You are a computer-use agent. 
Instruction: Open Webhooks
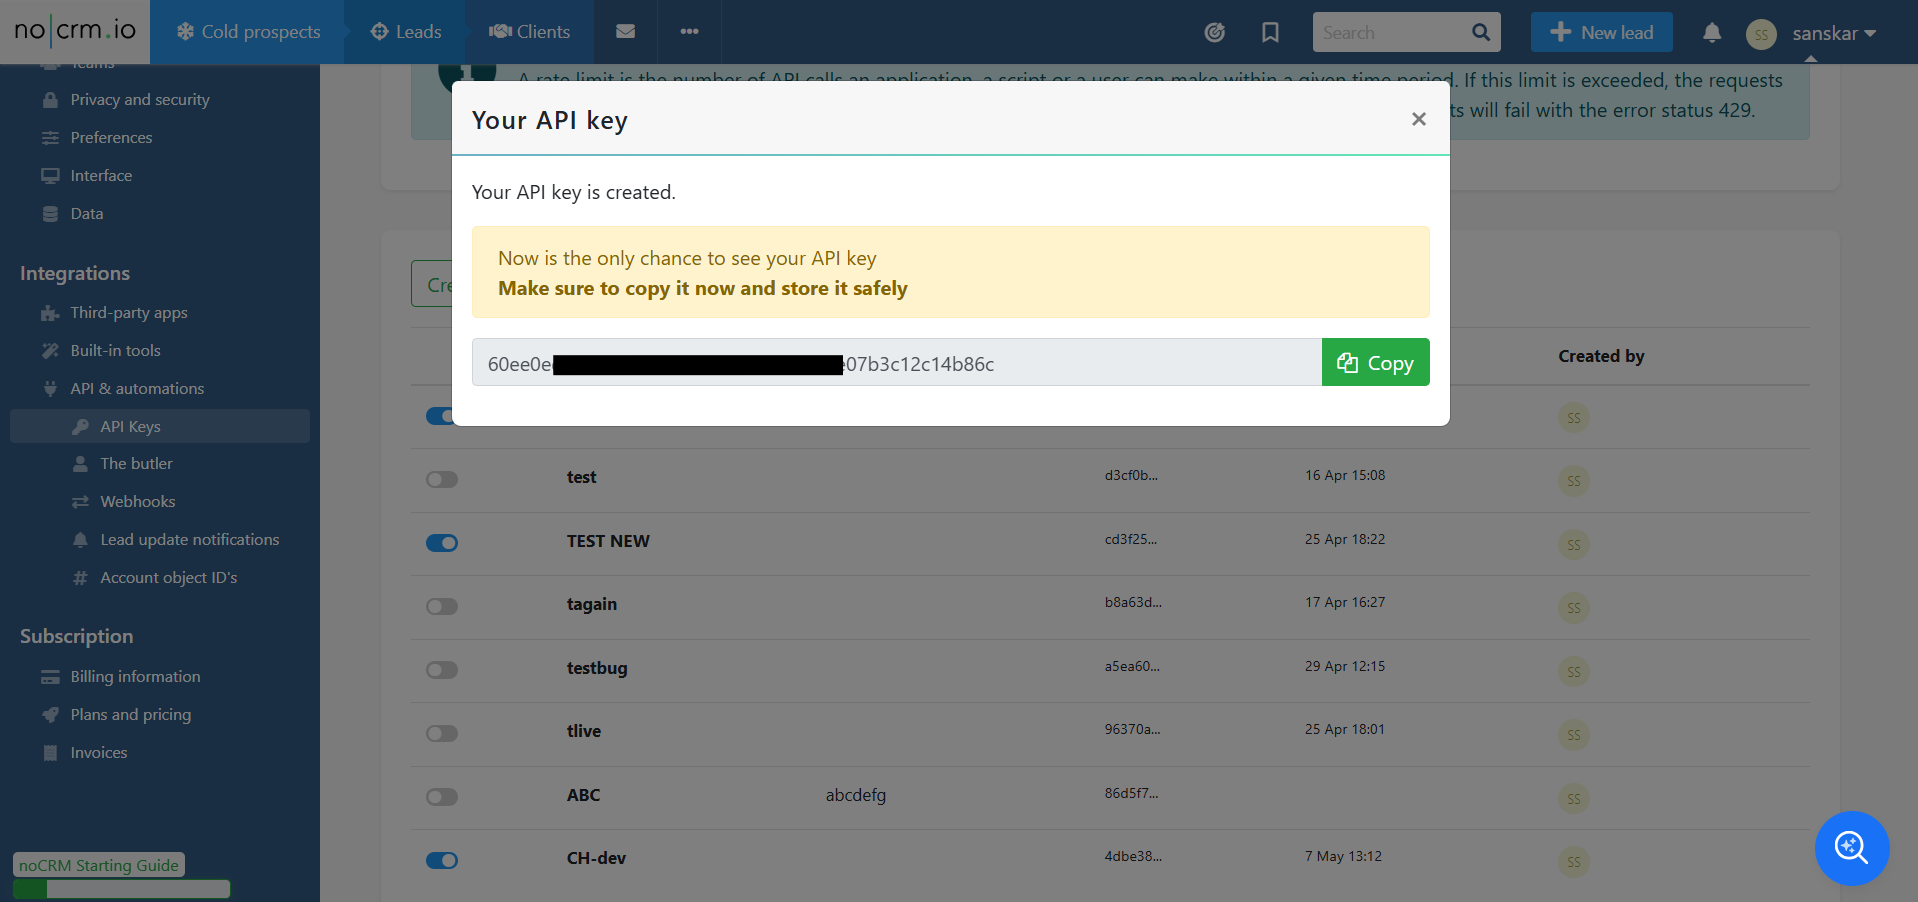(137, 502)
